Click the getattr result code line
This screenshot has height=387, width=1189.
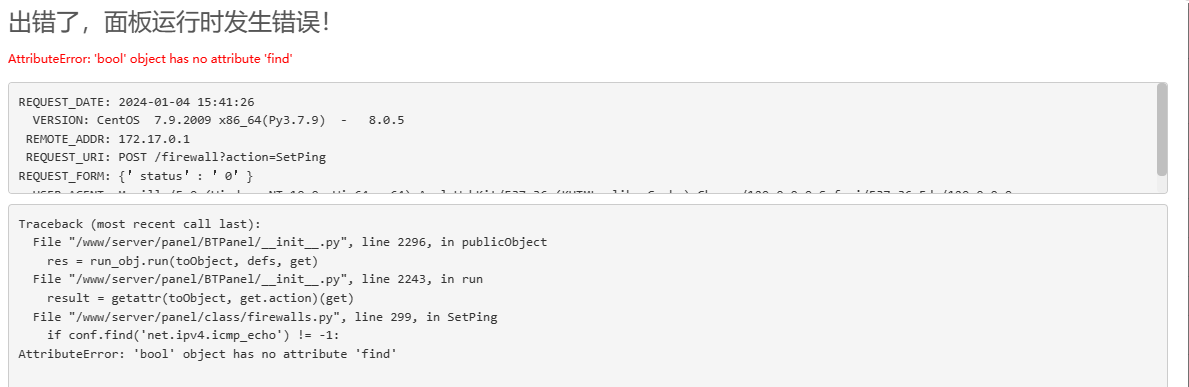200,298
